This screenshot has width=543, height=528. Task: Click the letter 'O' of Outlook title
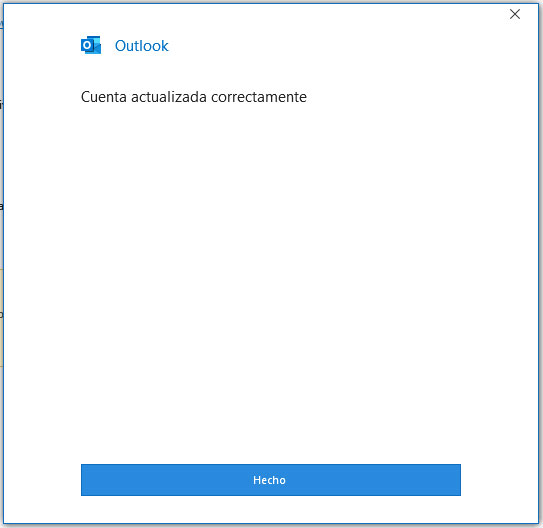121,46
